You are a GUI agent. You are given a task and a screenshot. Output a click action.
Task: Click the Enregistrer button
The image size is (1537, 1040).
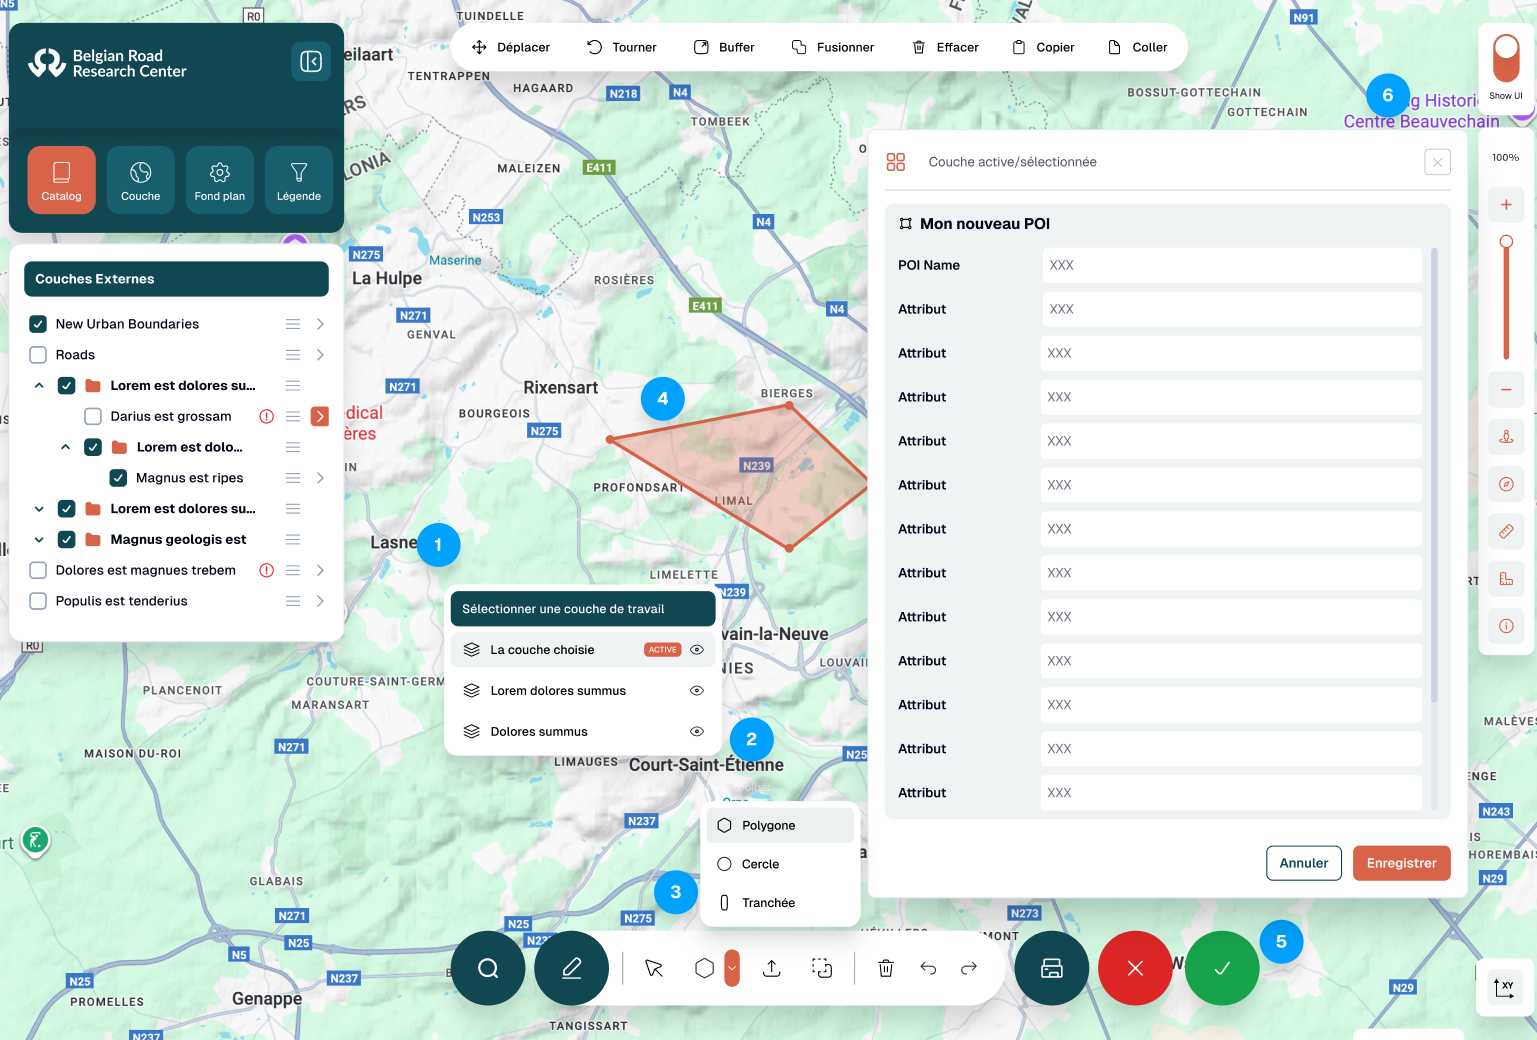coord(1401,863)
